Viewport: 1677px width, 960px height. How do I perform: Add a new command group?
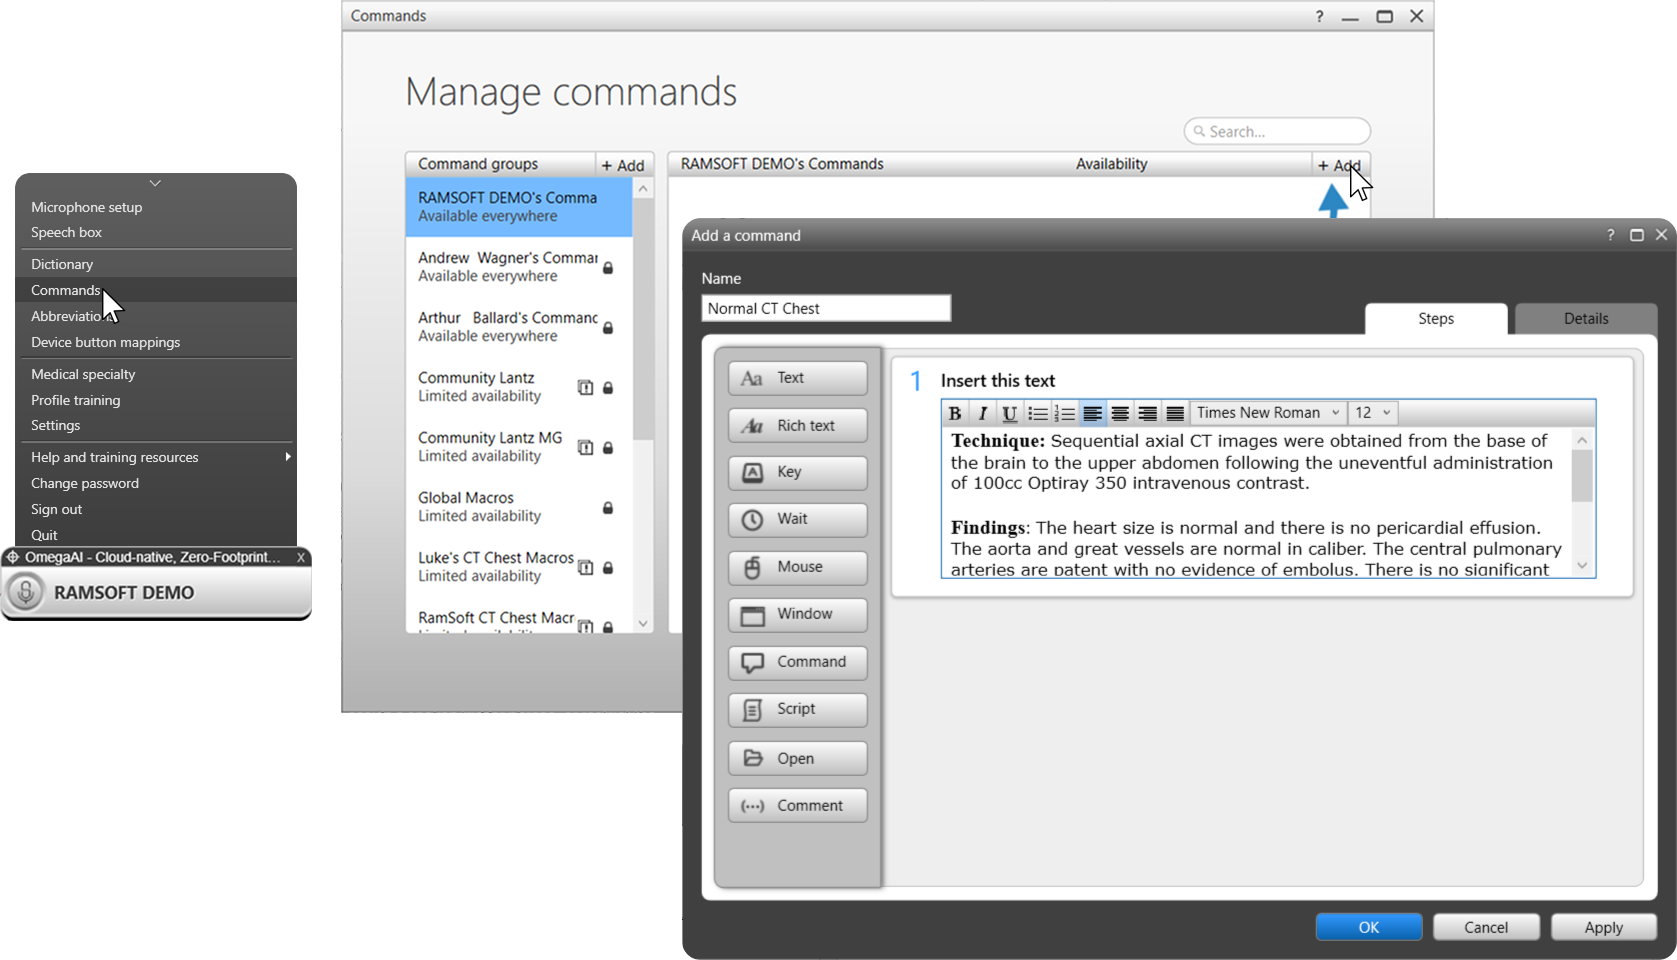coord(623,165)
